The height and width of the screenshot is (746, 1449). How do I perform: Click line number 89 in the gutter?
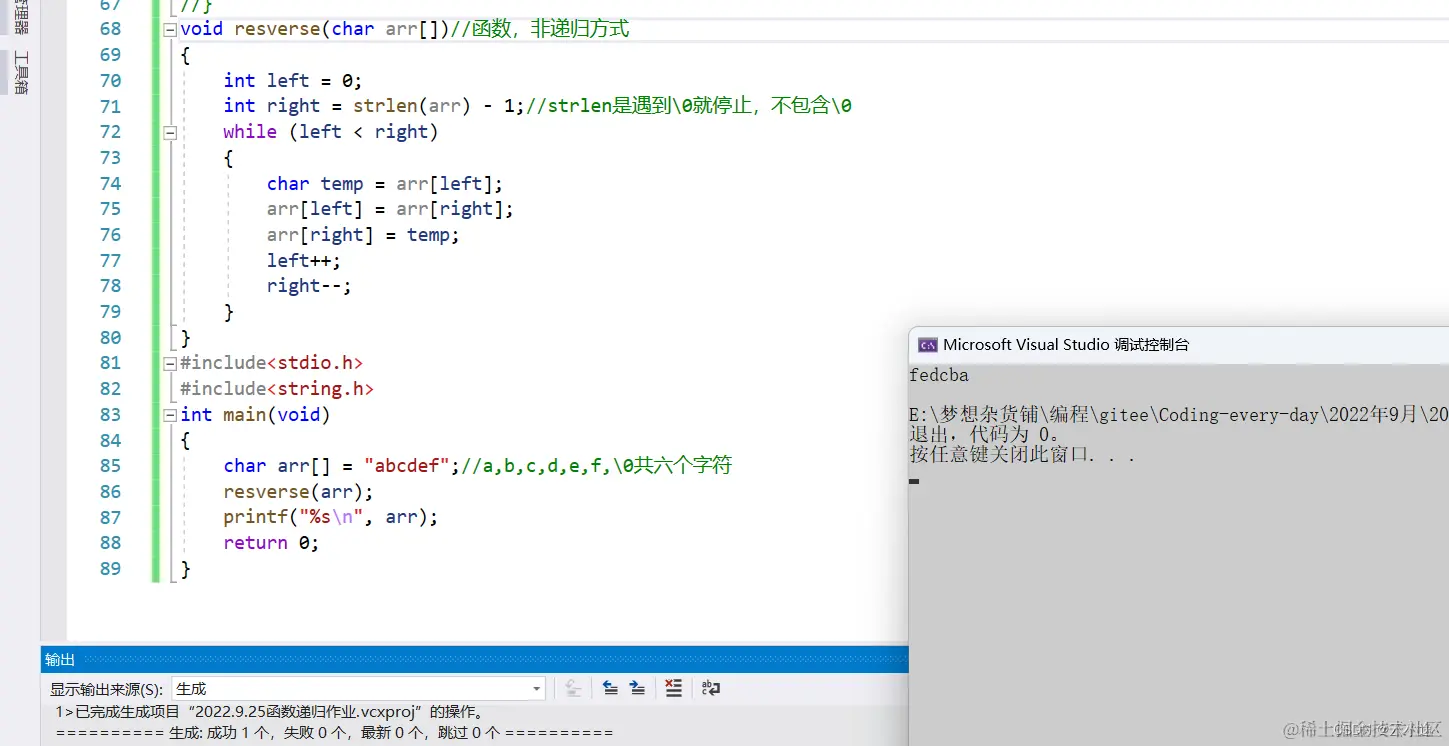click(x=110, y=569)
